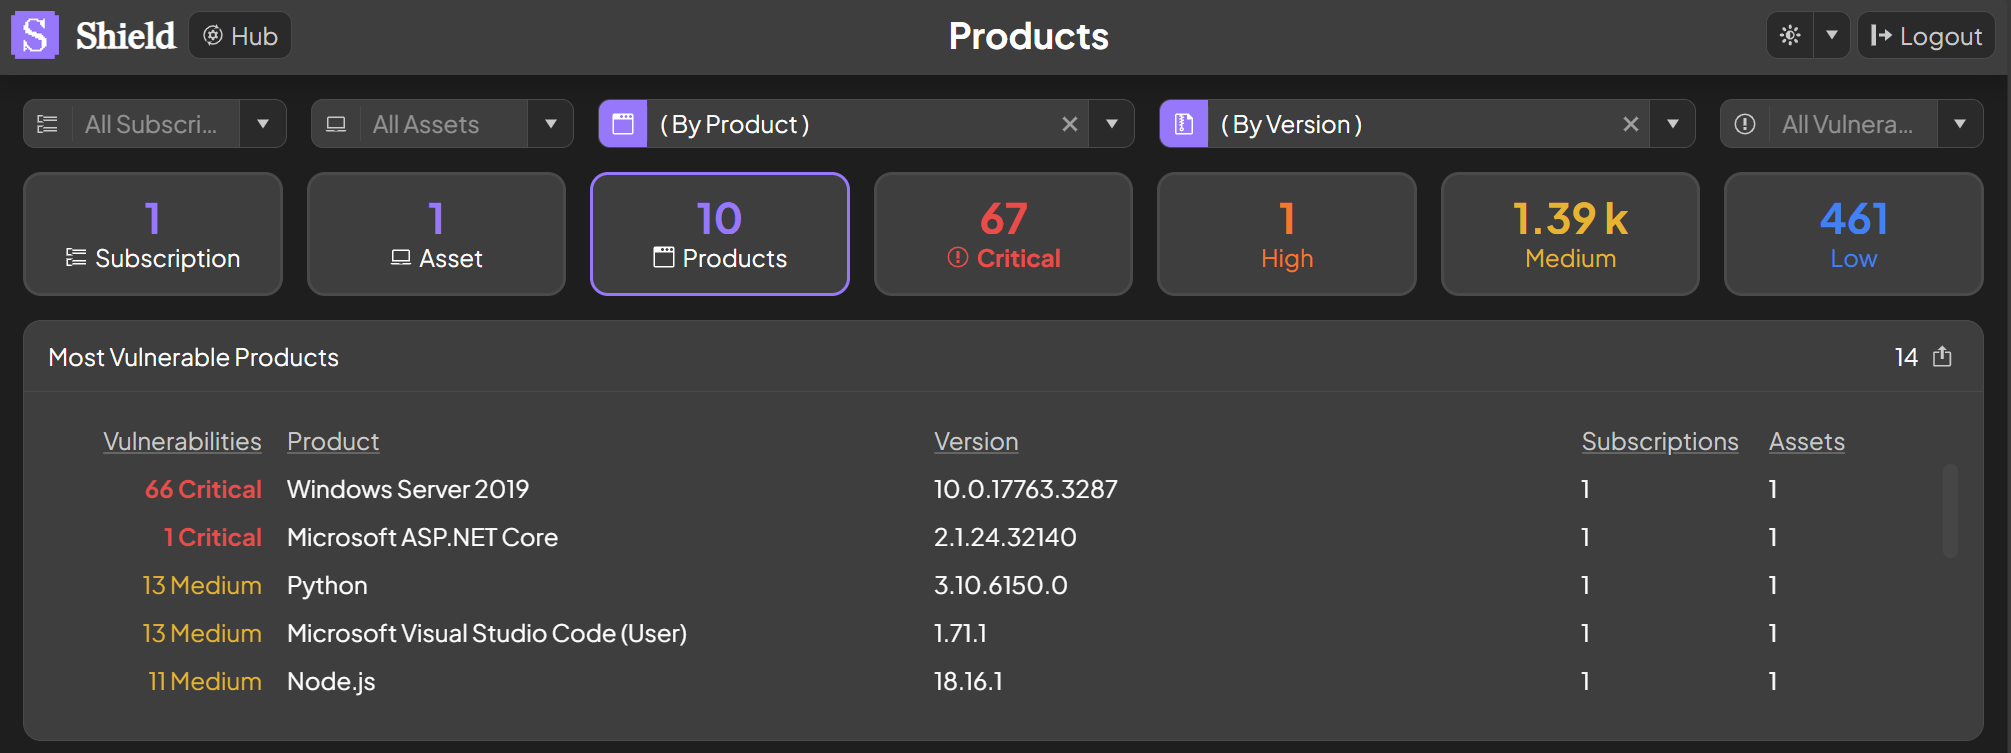The height and width of the screenshot is (753, 2011).
Task: Expand the By Product dropdown arrow
Action: click(x=1112, y=124)
